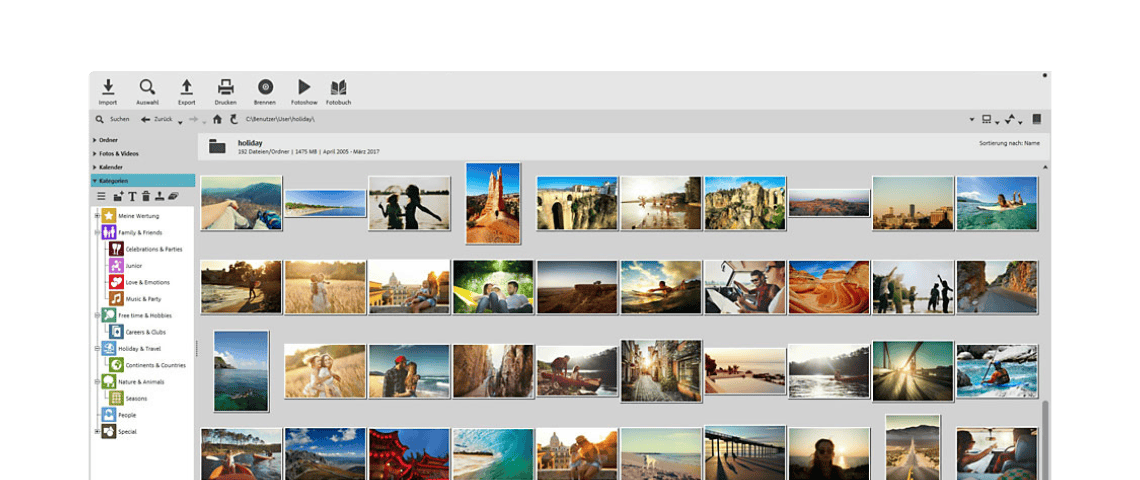Delete category with the trash icon
This screenshot has width=1140, height=480.
(x=146, y=197)
